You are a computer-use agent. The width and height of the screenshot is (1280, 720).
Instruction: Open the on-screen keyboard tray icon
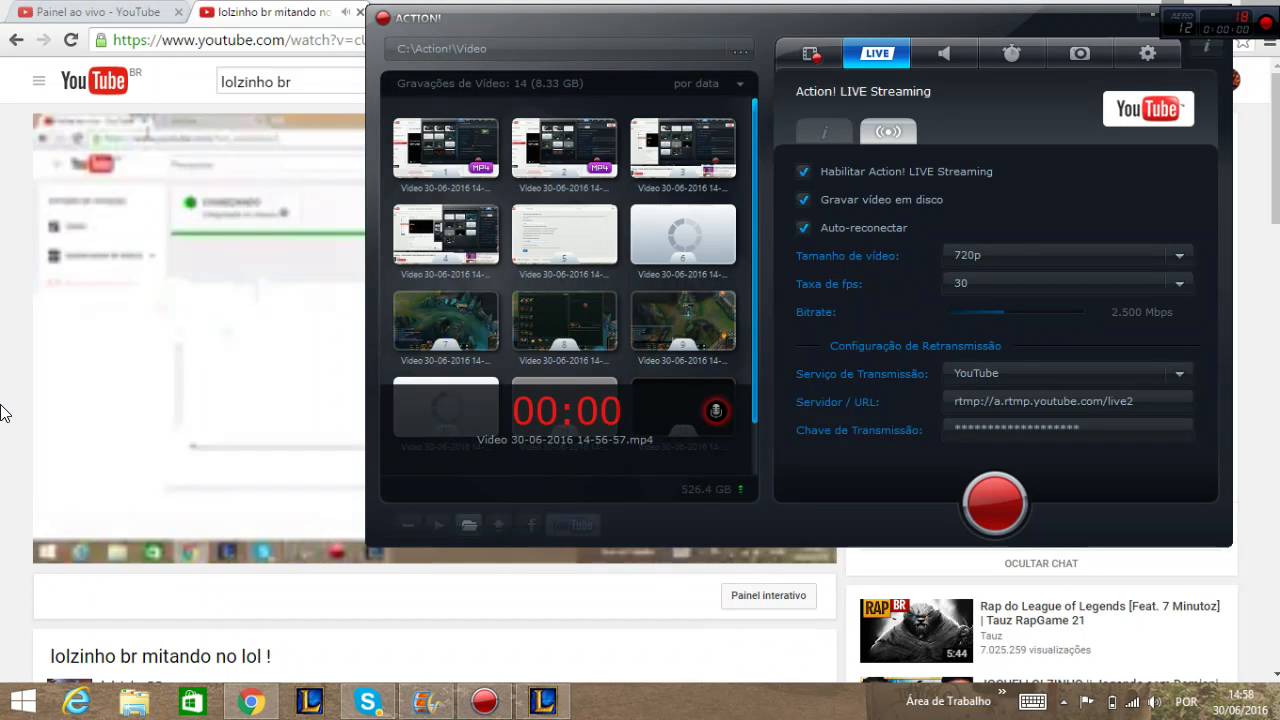pos(1033,701)
